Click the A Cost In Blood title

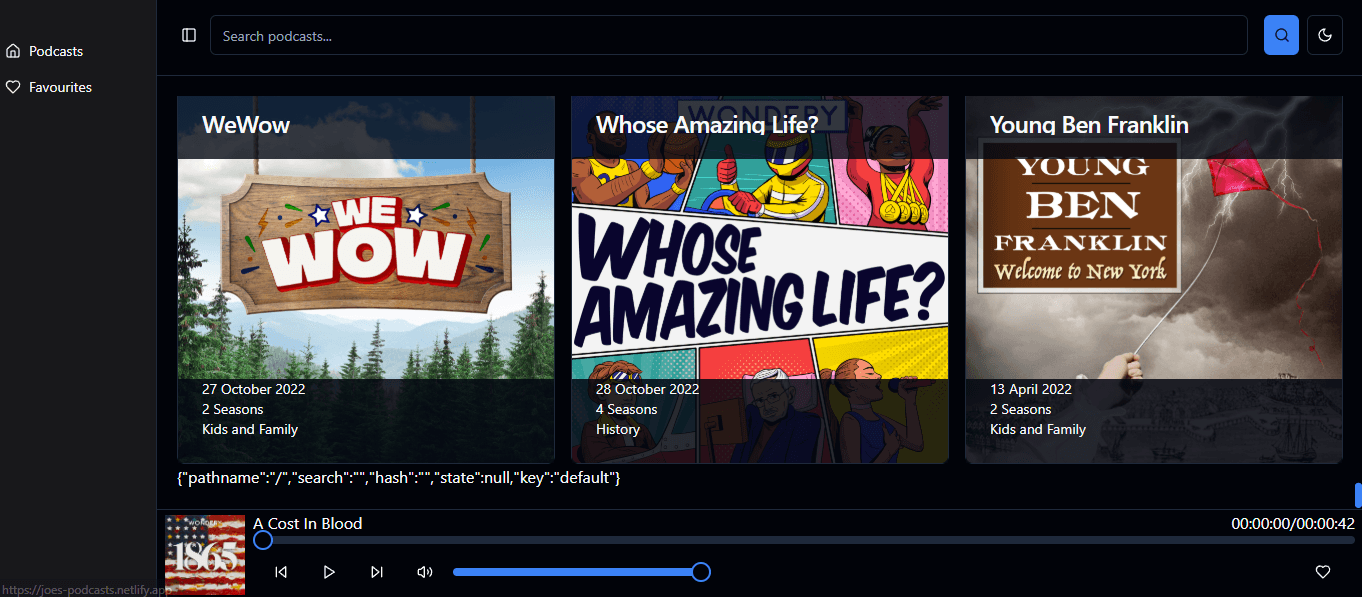point(307,523)
